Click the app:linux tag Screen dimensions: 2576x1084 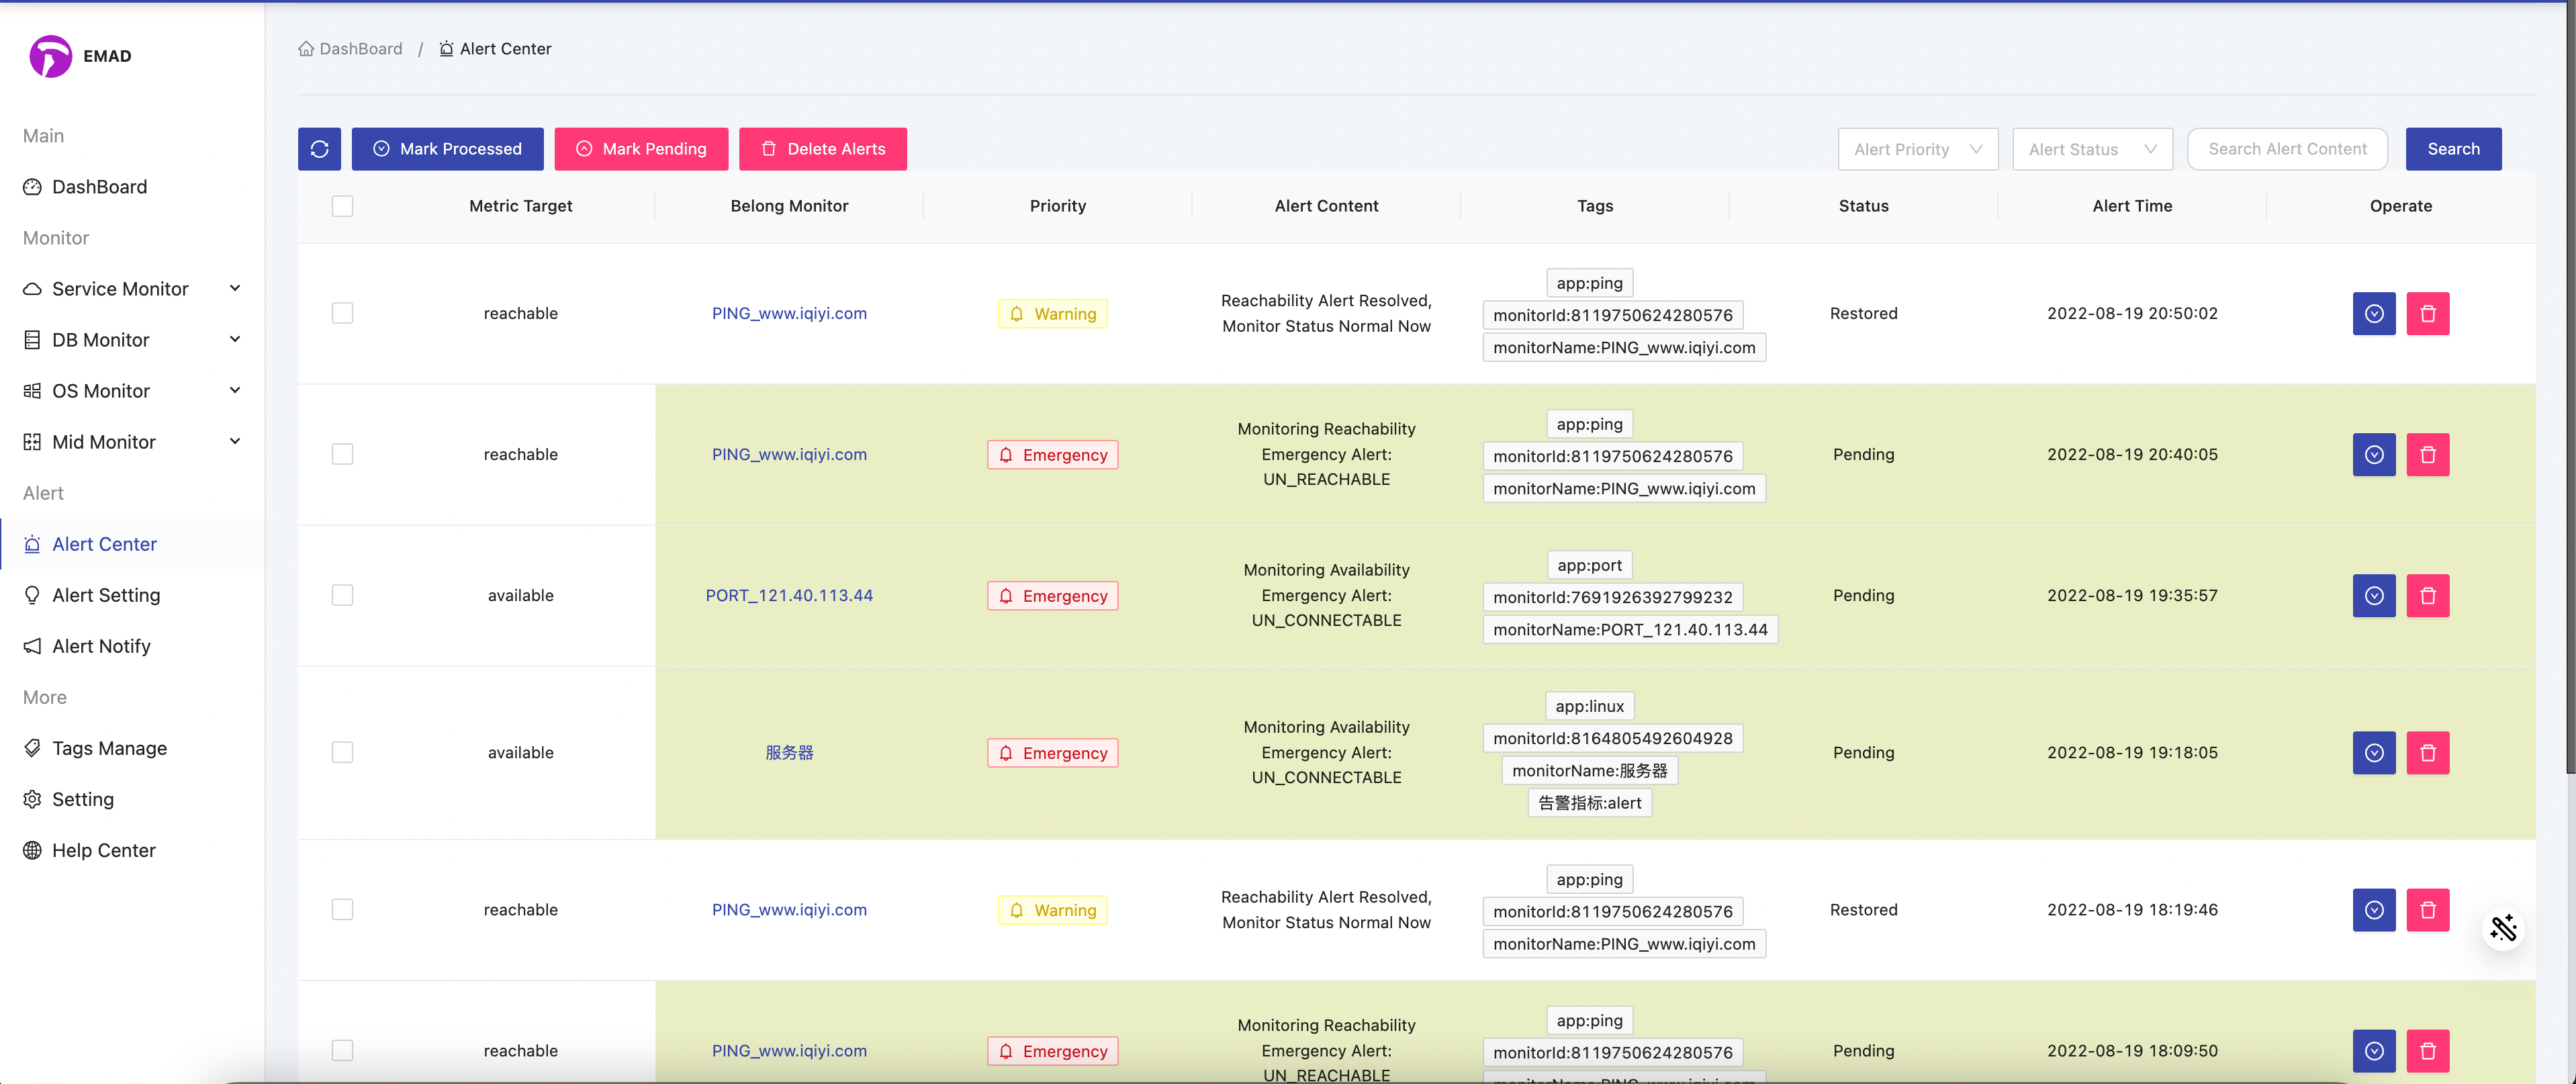pos(1589,706)
